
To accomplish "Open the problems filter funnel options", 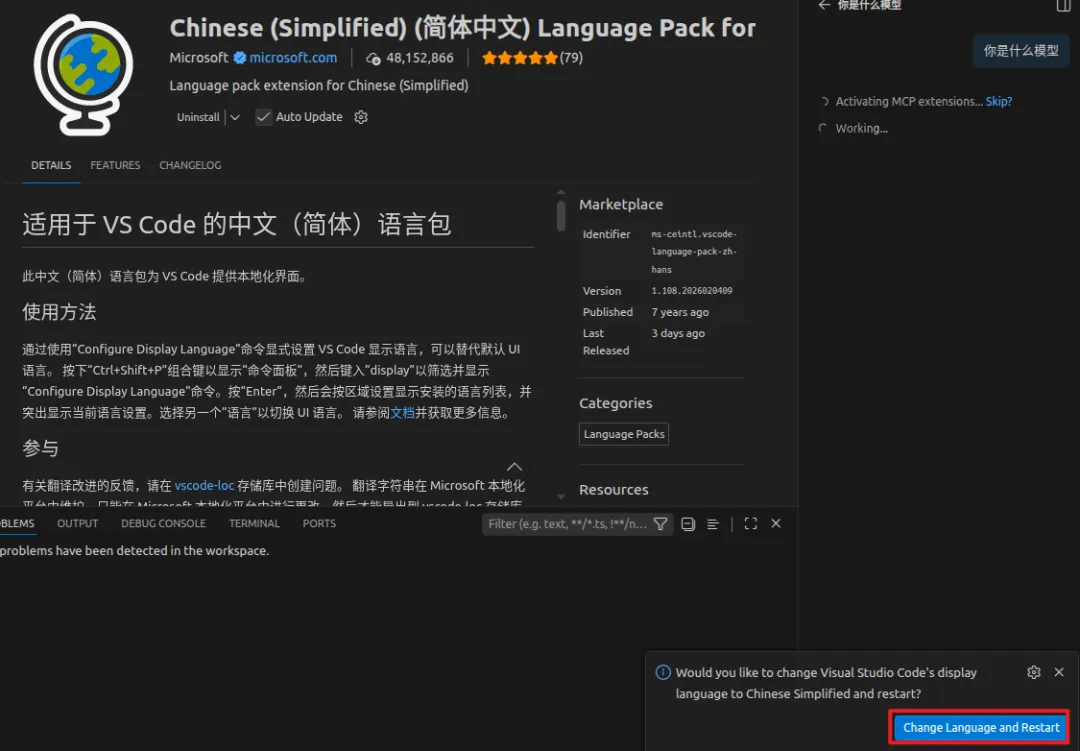I will [x=661, y=524].
